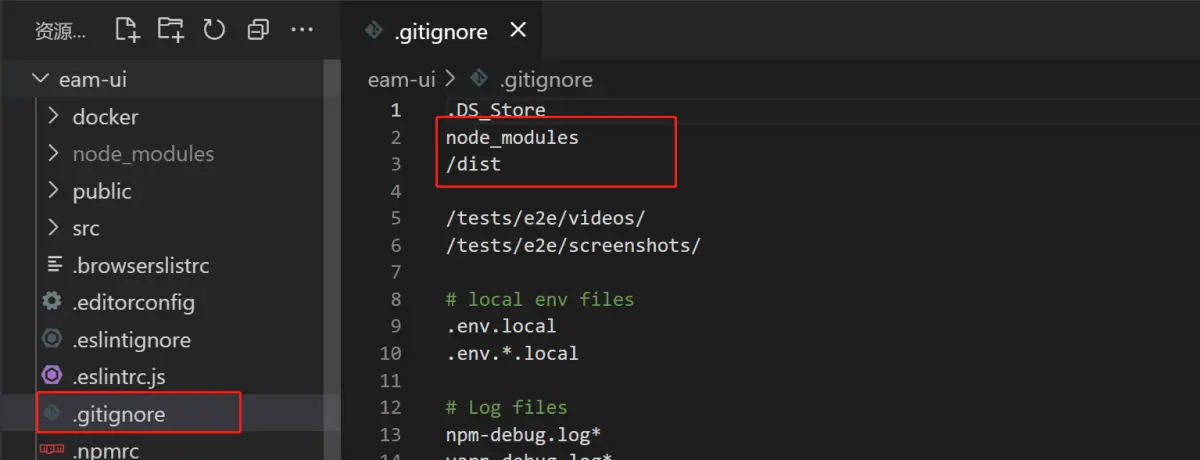
Task: Click the lines icon beside .browserslistrc
Action: 54,265
